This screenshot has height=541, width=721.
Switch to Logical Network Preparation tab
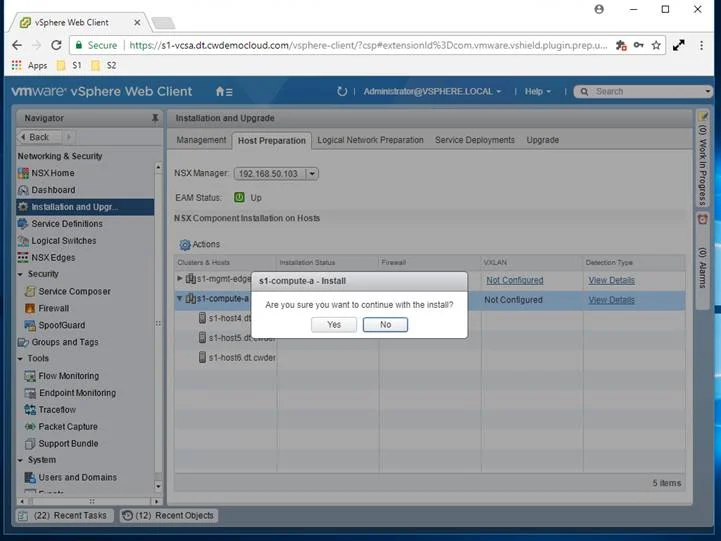[370, 140]
